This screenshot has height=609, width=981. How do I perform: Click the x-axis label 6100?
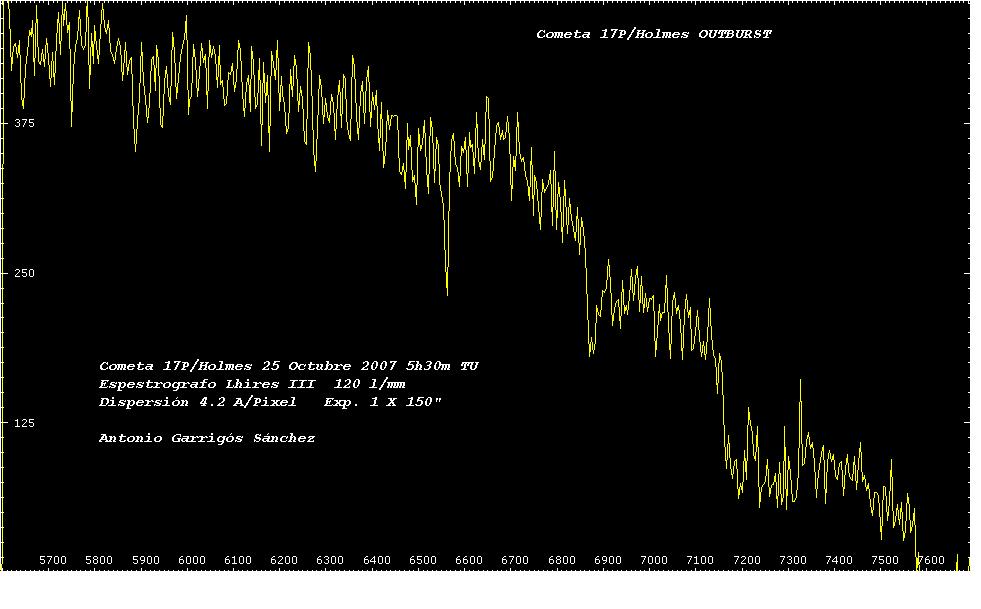pos(238,560)
